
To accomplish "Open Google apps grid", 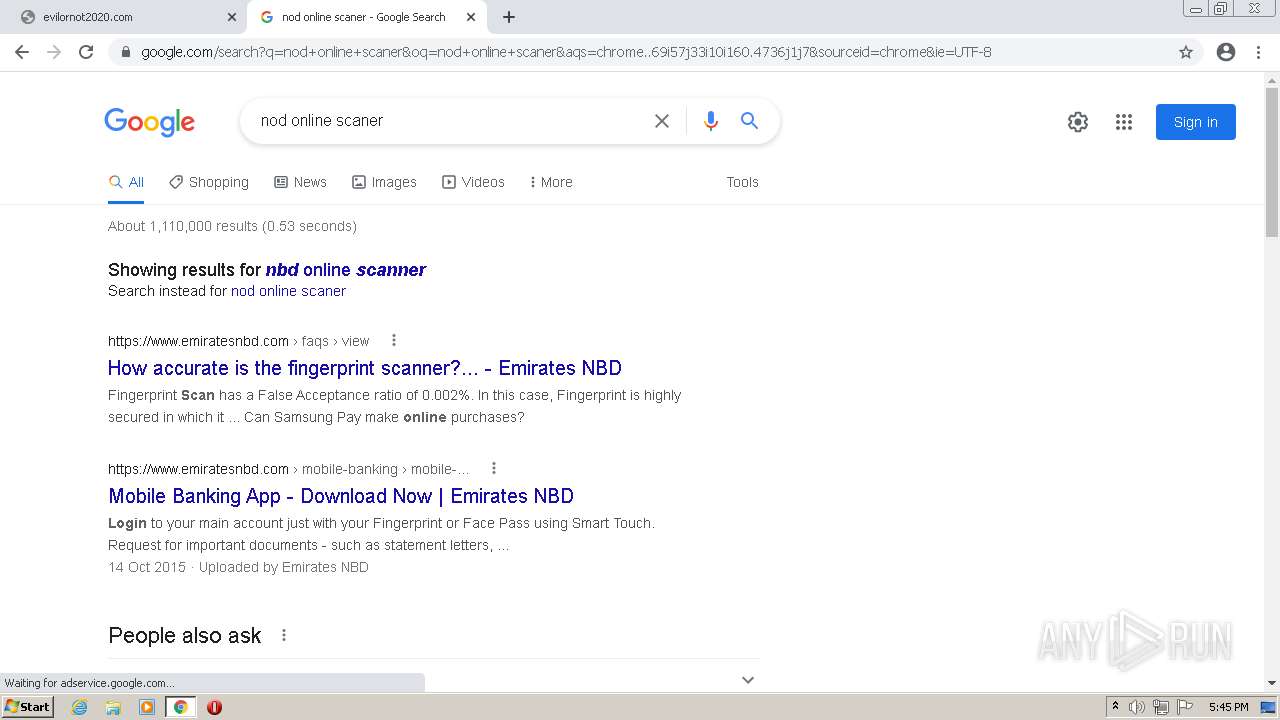I will point(1124,122).
